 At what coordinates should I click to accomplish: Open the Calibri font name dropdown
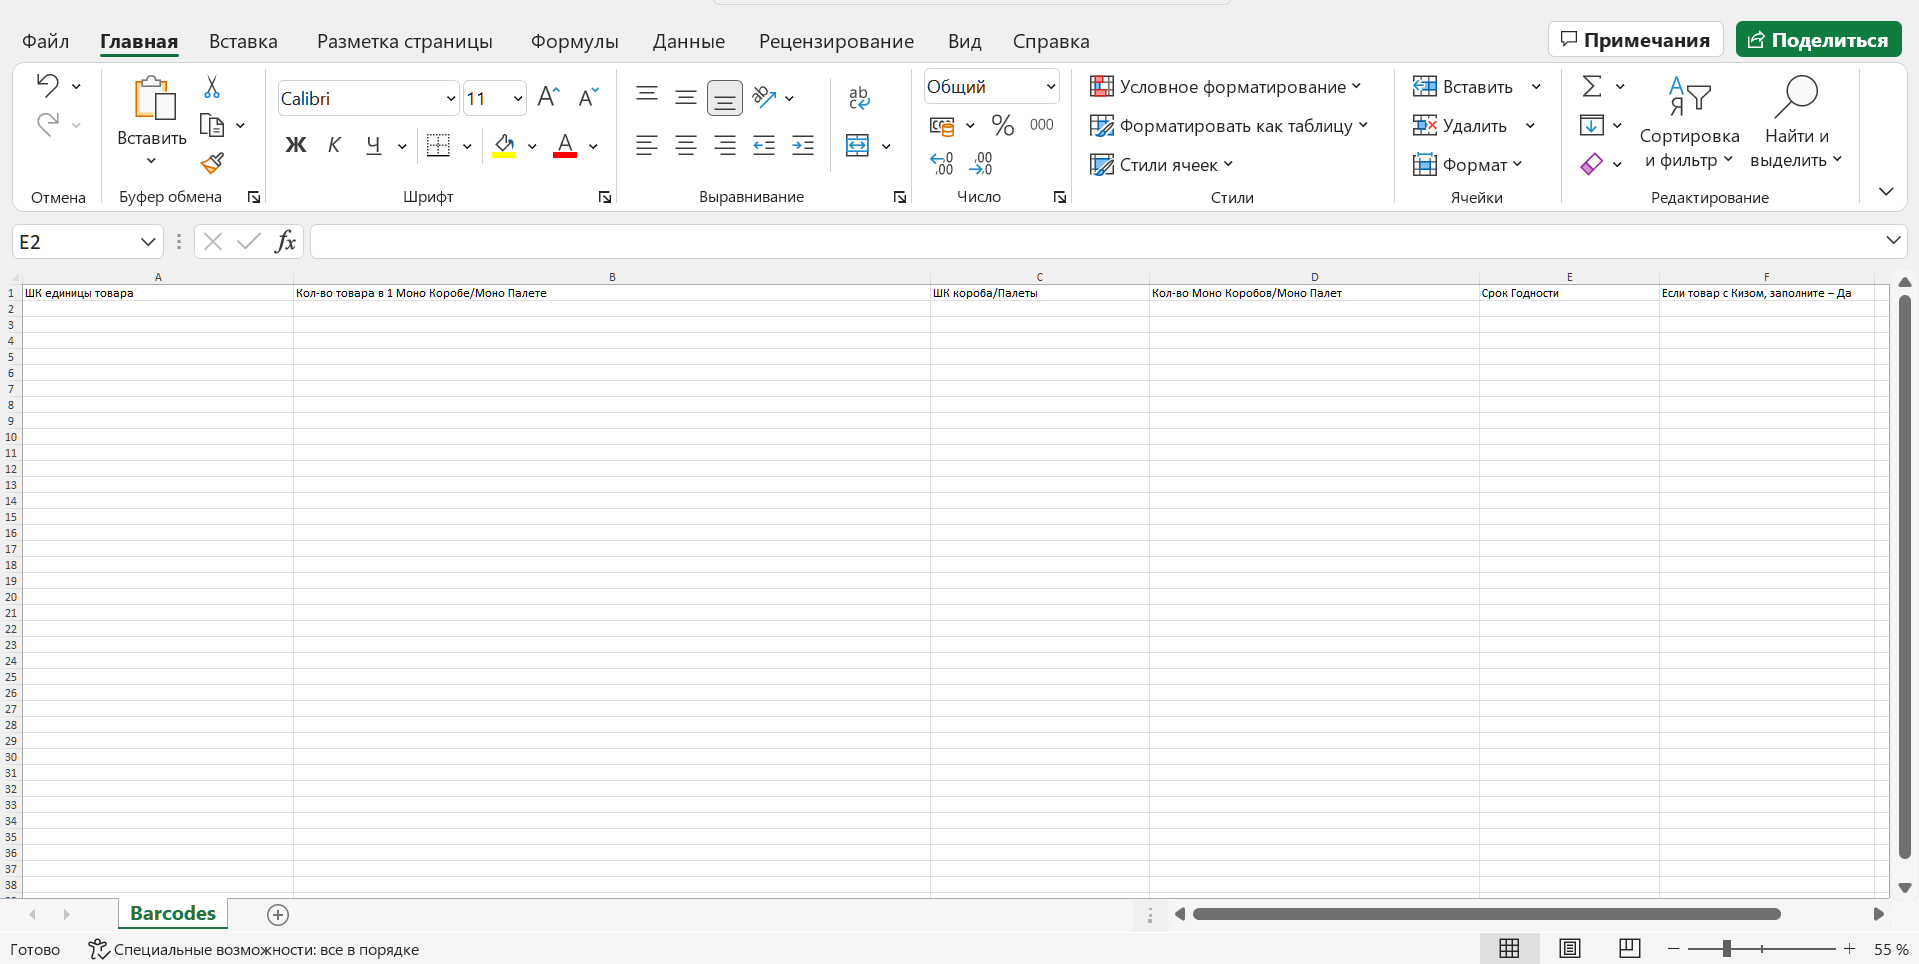450,98
